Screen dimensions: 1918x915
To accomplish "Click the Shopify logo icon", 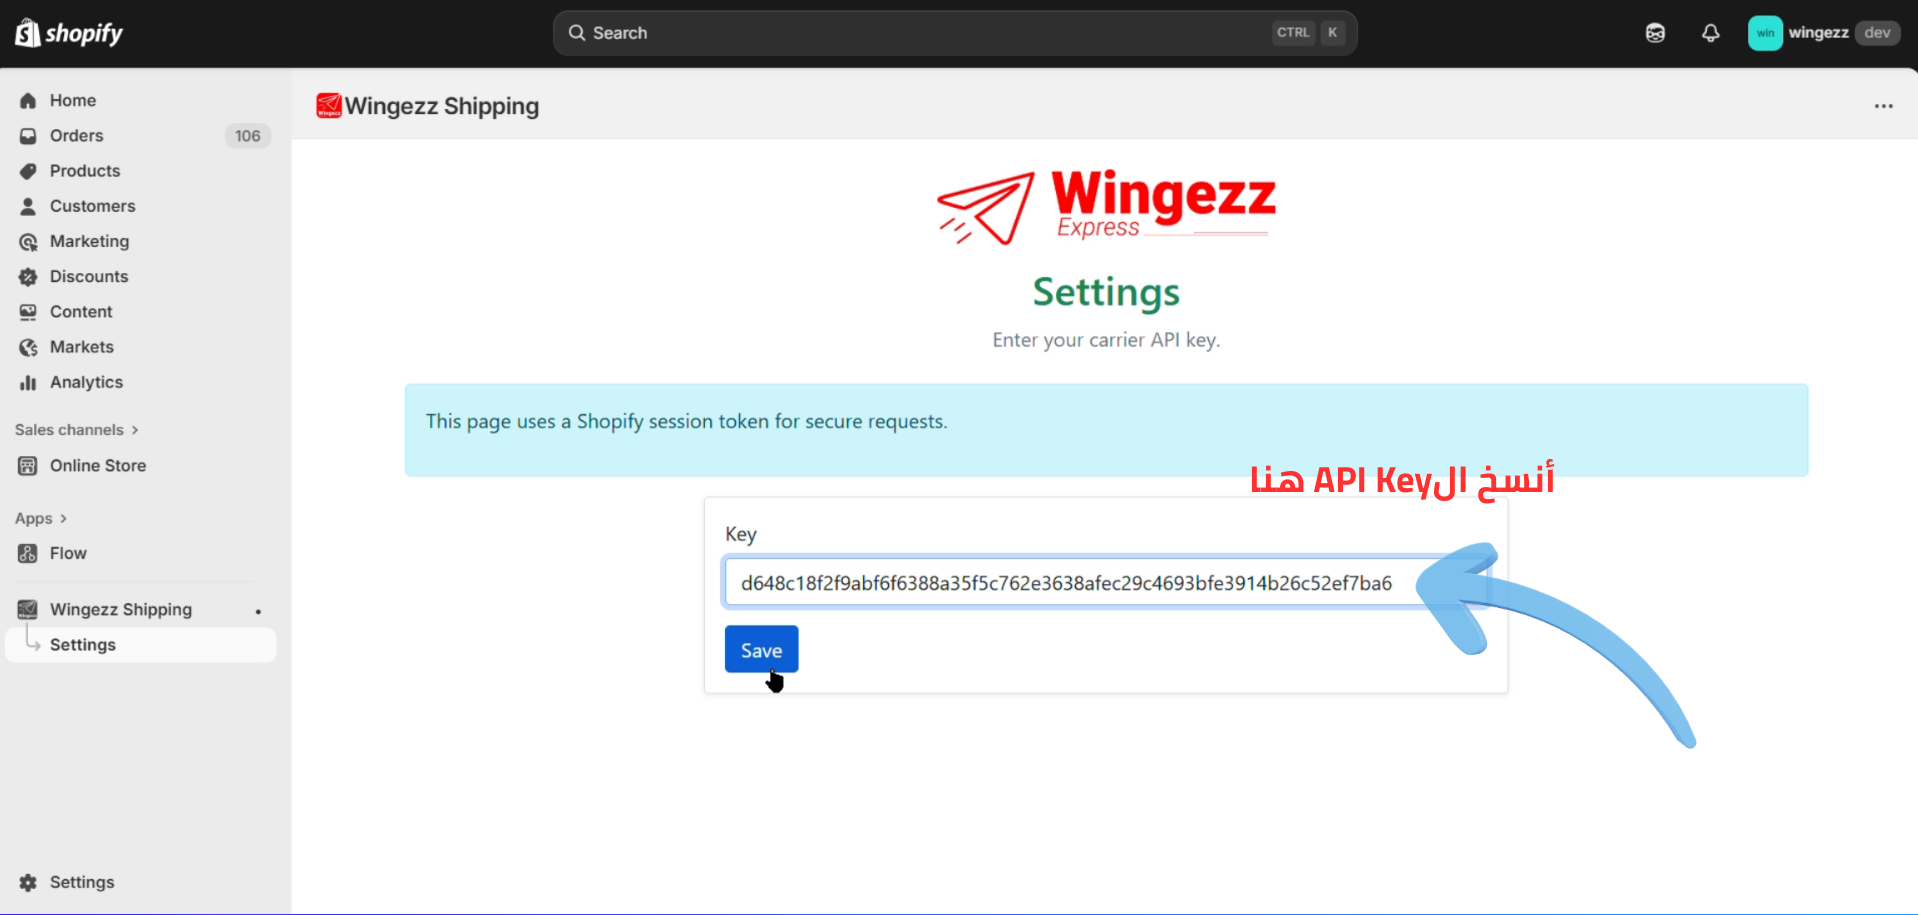I will tap(28, 33).
